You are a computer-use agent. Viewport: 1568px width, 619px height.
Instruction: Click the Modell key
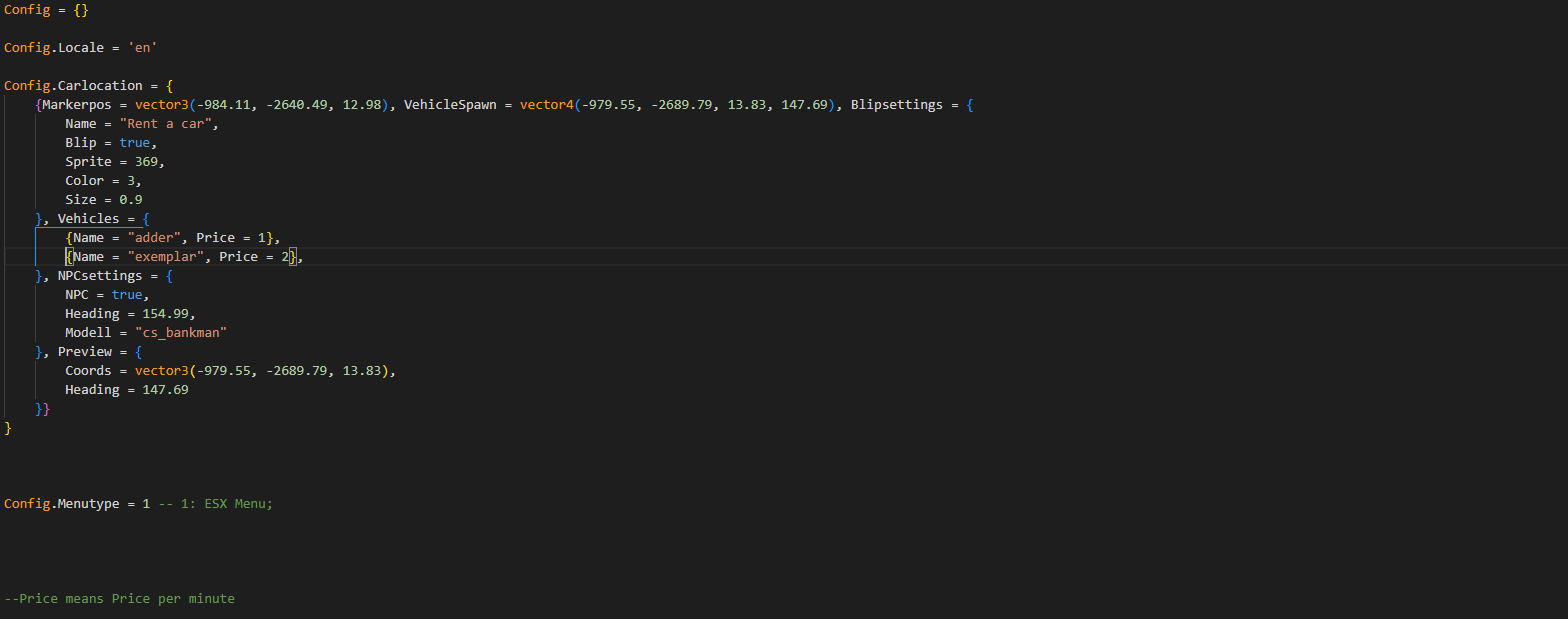click(89, 333)
